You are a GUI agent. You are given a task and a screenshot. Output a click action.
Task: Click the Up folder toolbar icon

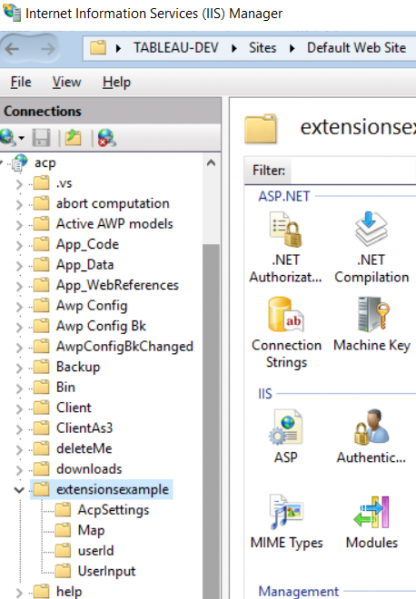coord(73,138)
